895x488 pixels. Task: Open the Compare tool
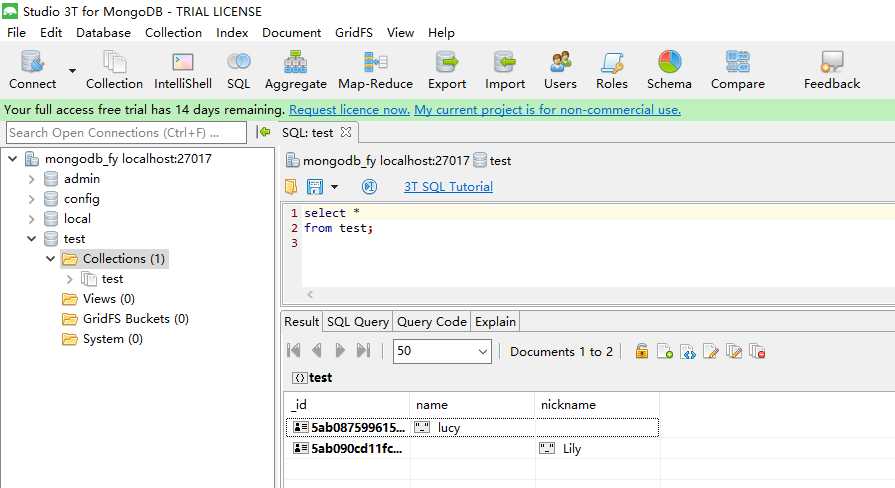pos(737,70)
